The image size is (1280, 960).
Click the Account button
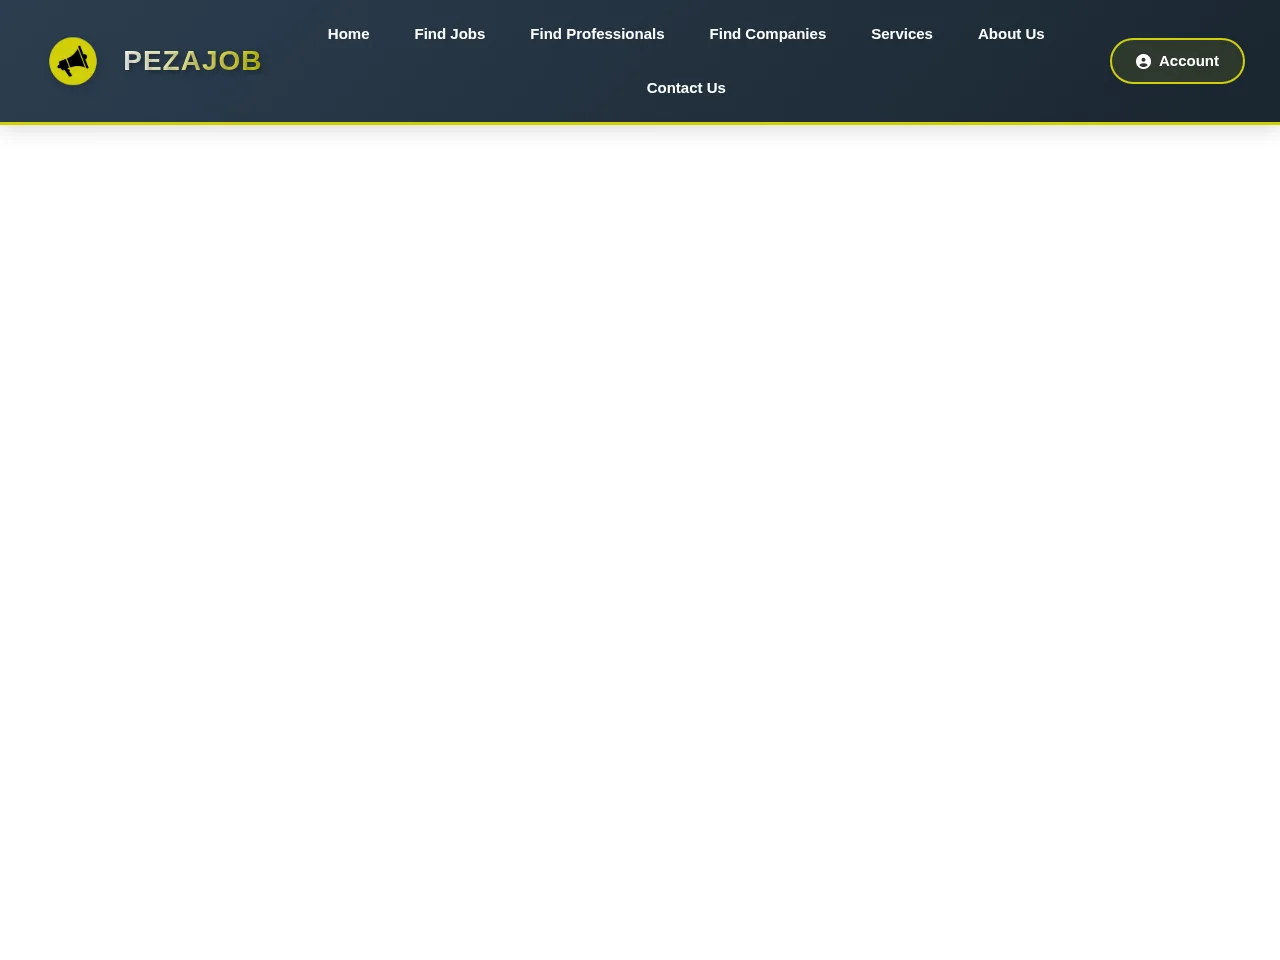coord(1177,61)
